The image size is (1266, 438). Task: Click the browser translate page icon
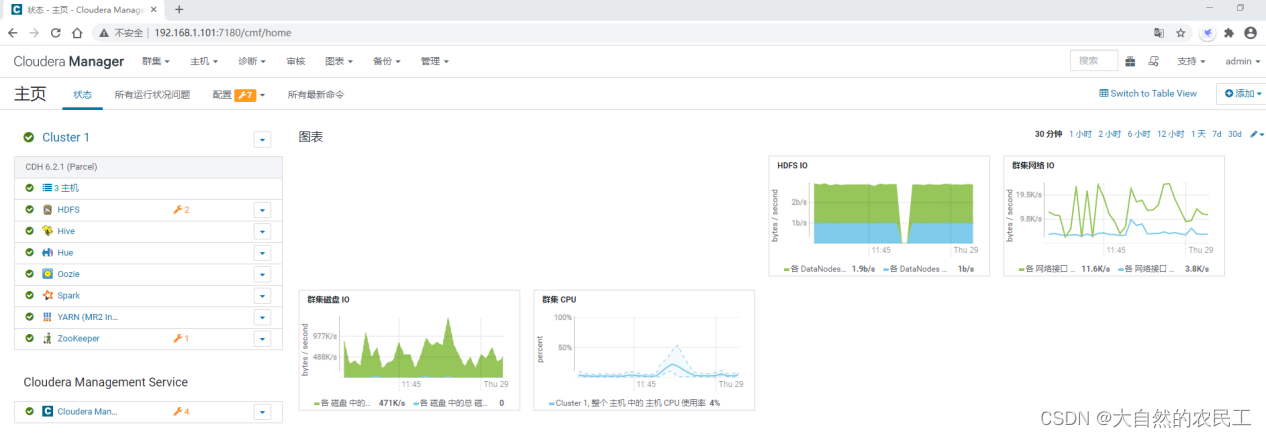pos(1160,32)
